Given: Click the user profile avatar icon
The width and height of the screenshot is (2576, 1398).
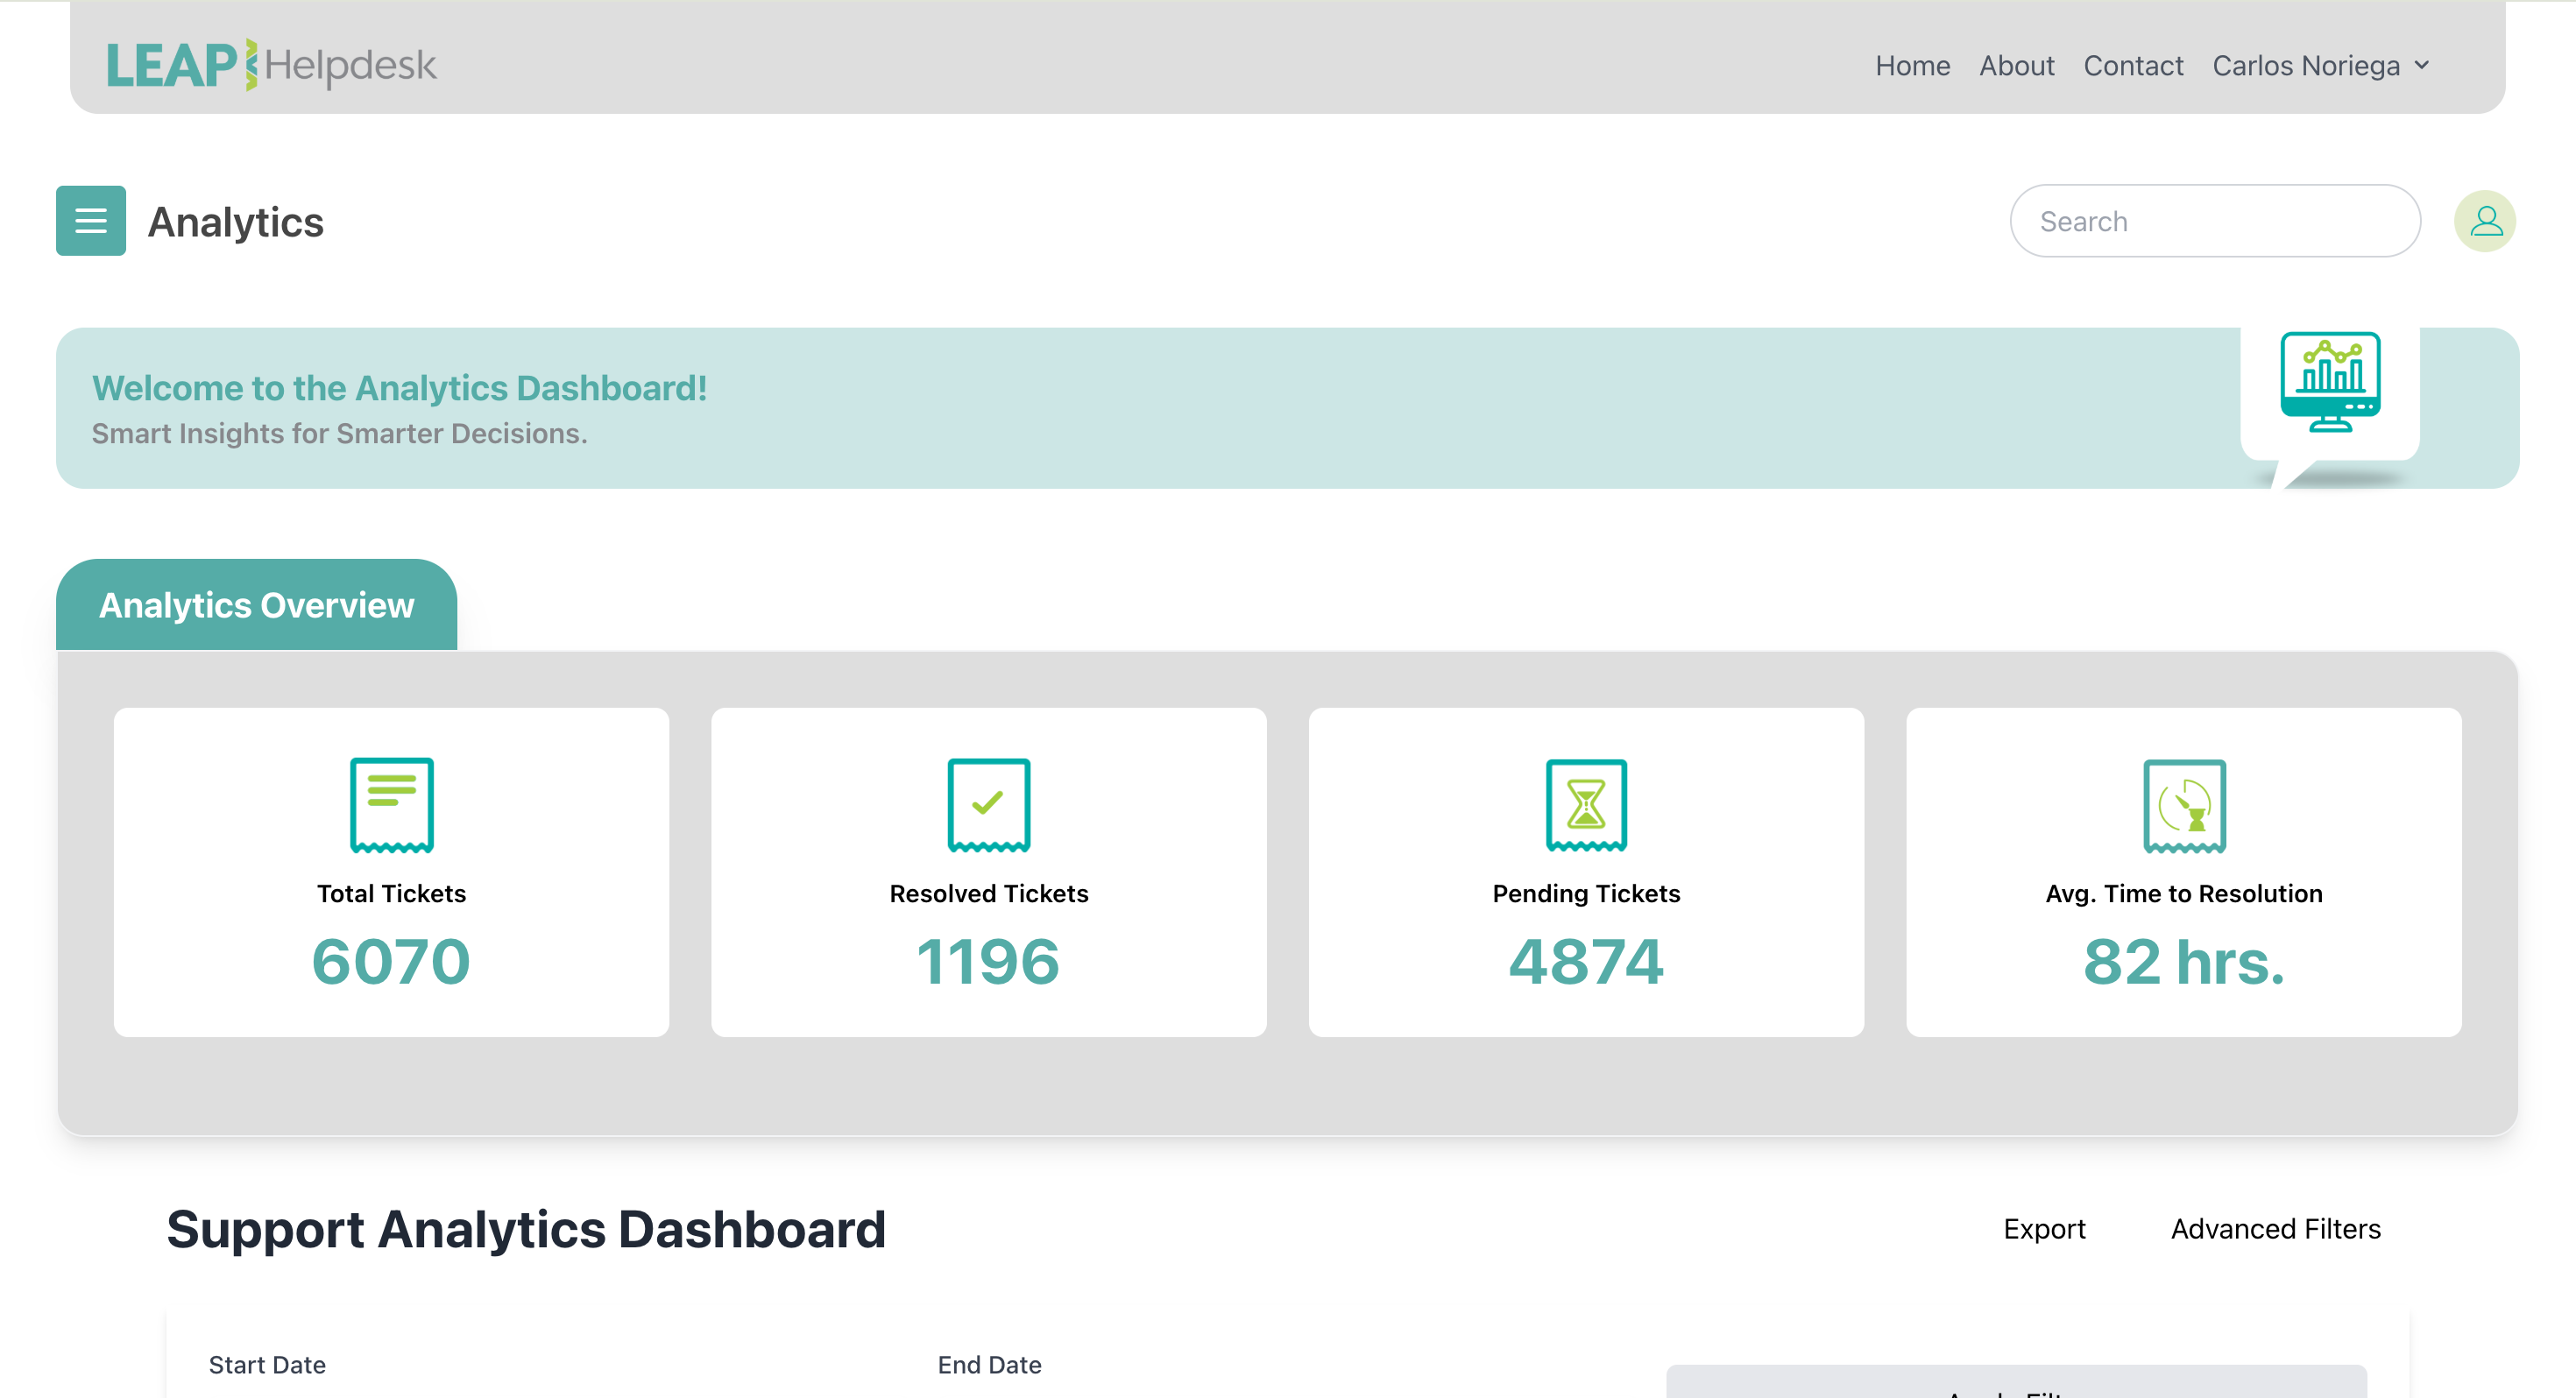Looking at the screenshot, I should [x=2486, y=221].
